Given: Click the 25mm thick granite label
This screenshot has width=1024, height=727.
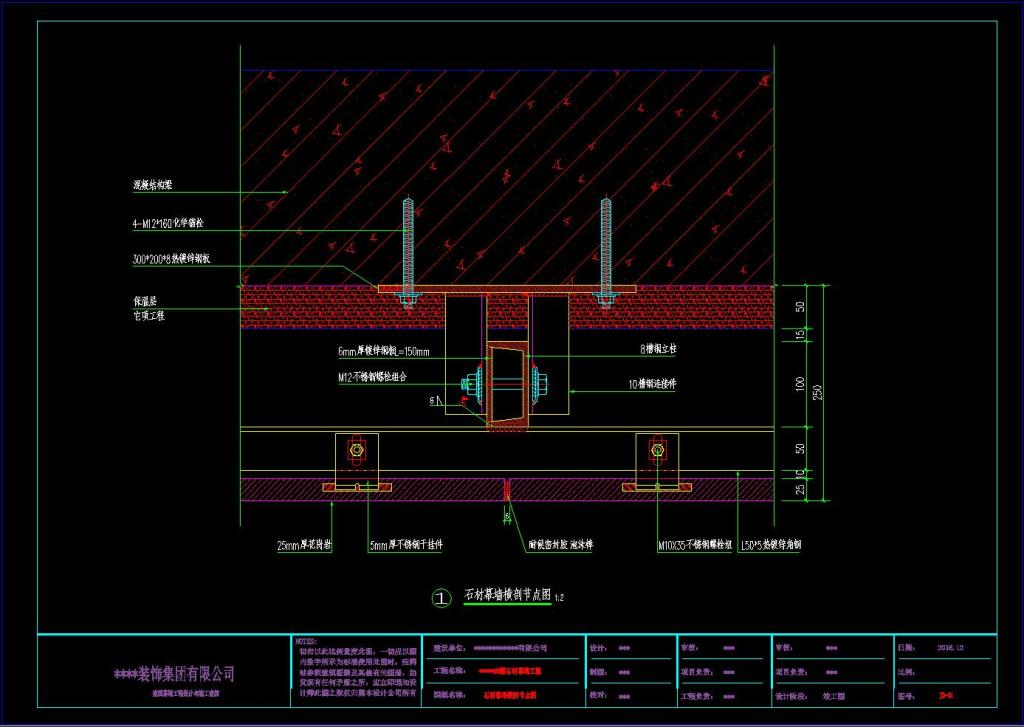Looking at the screenshot, I should (306, 545).
